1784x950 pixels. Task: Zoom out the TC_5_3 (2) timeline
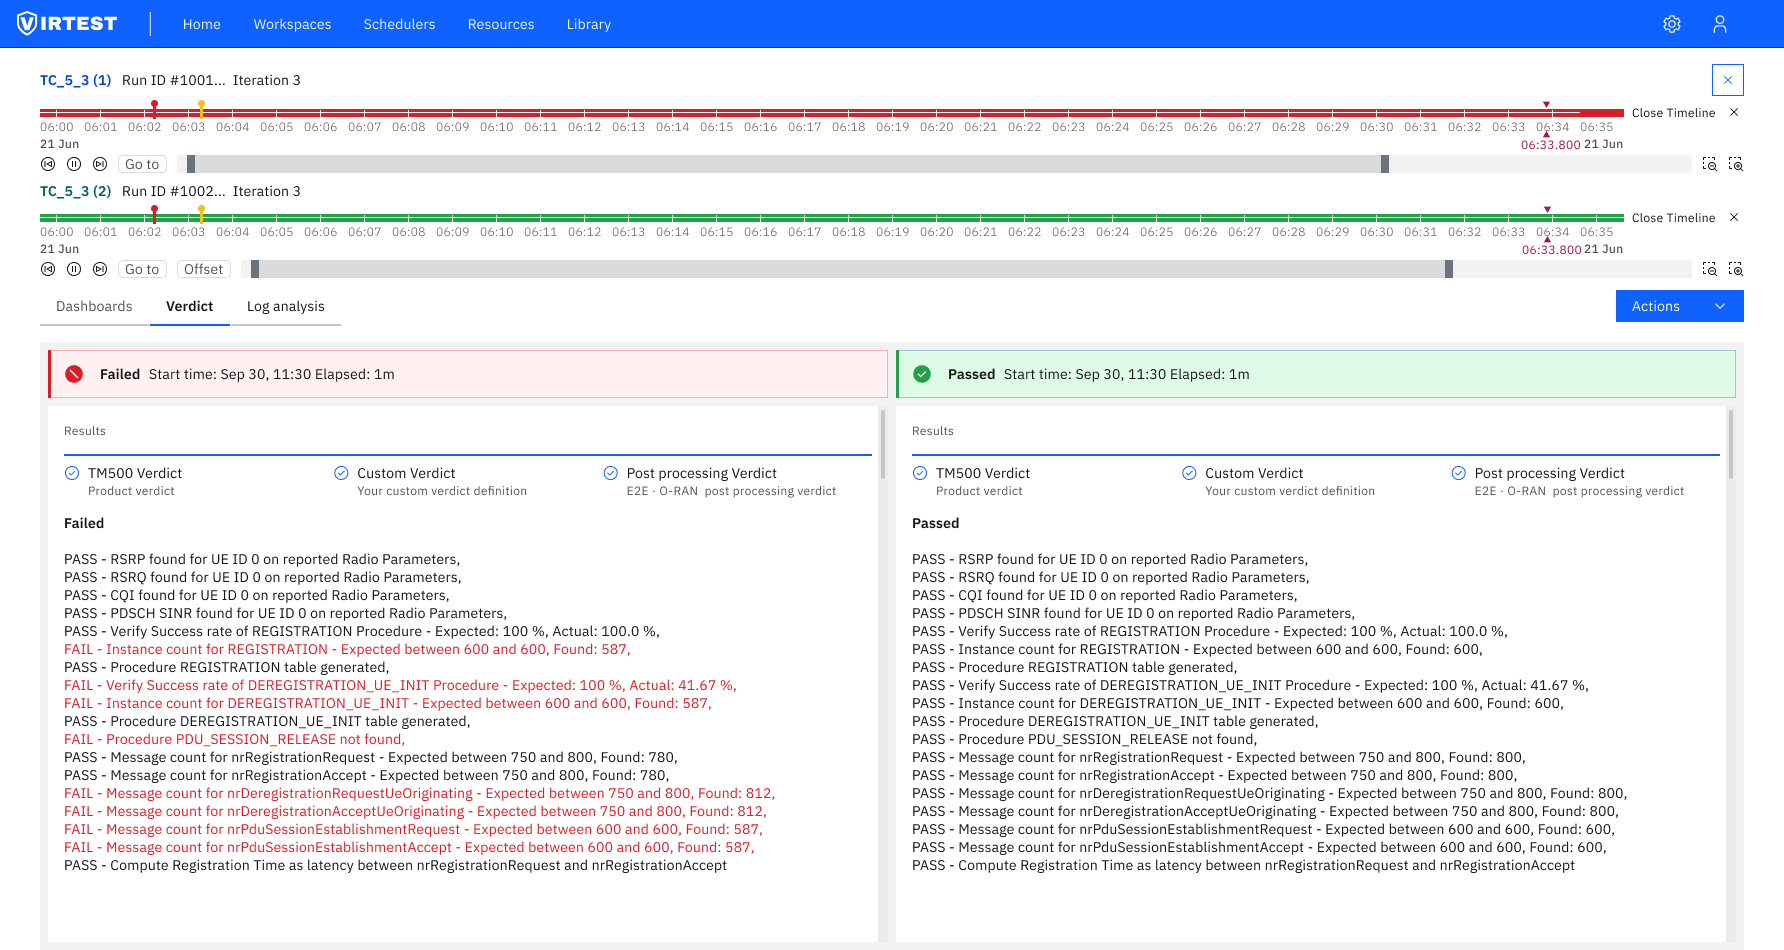click(x=1708, y=268)
